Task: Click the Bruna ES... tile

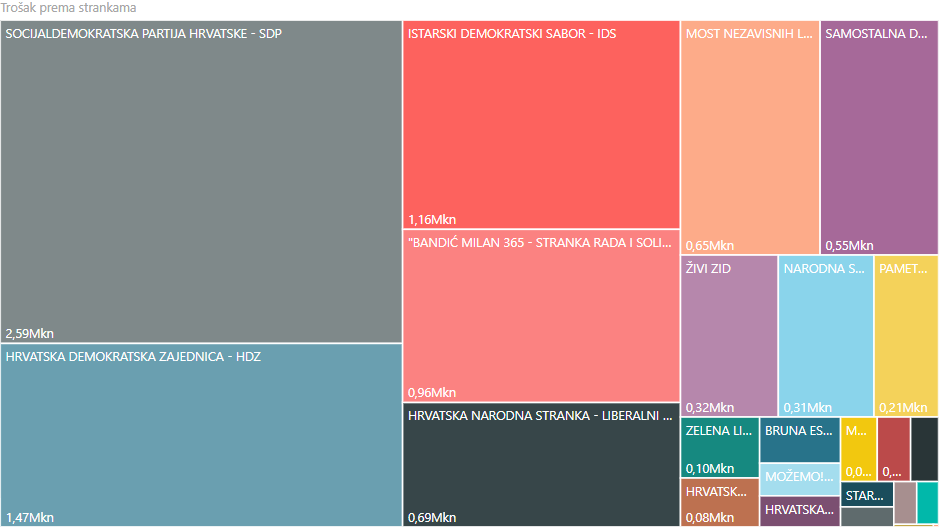Action: 800,440
